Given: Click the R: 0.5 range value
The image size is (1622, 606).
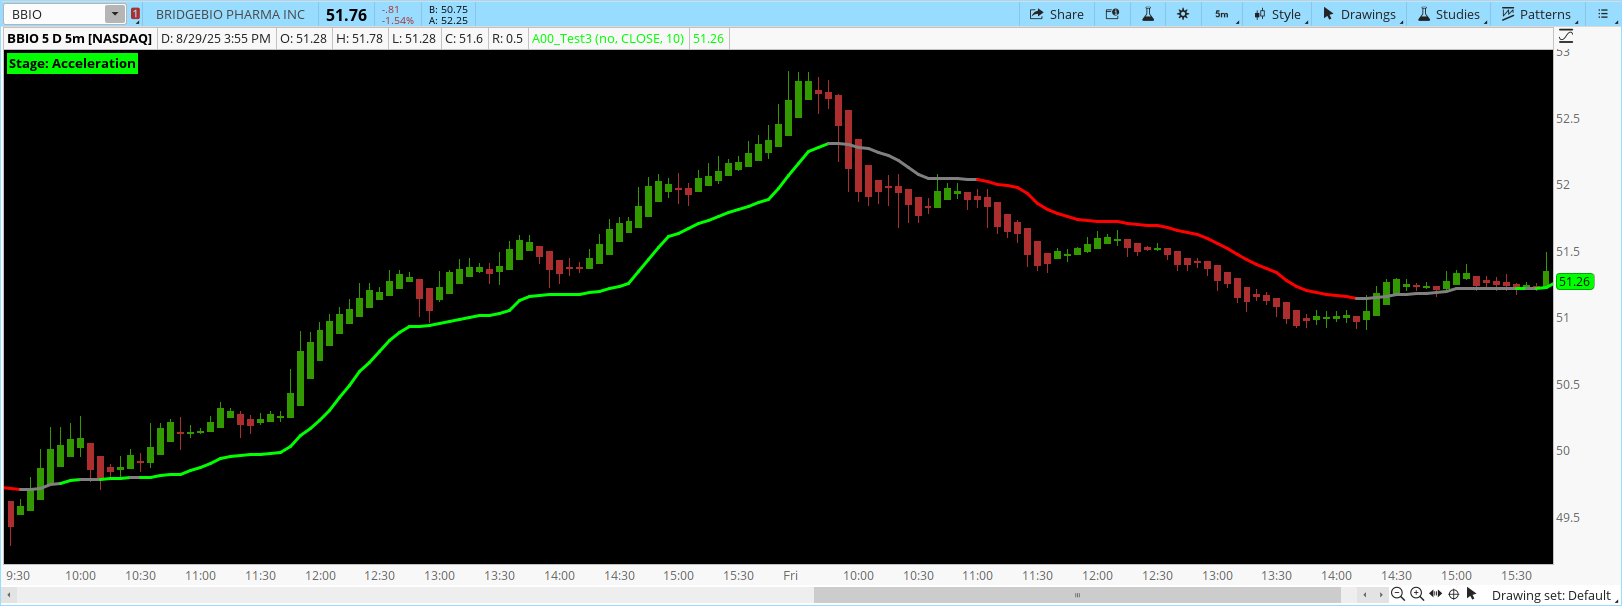Looking at the screenshot, I should click(508, 38).
